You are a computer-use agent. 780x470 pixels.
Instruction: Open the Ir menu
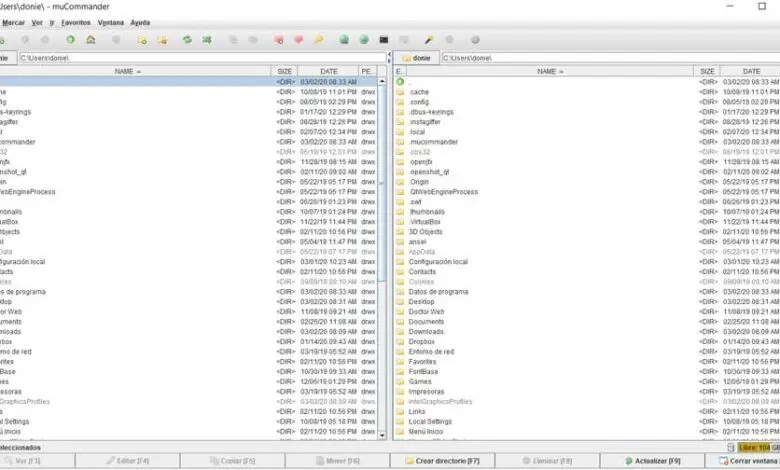[x=52, y=22]
